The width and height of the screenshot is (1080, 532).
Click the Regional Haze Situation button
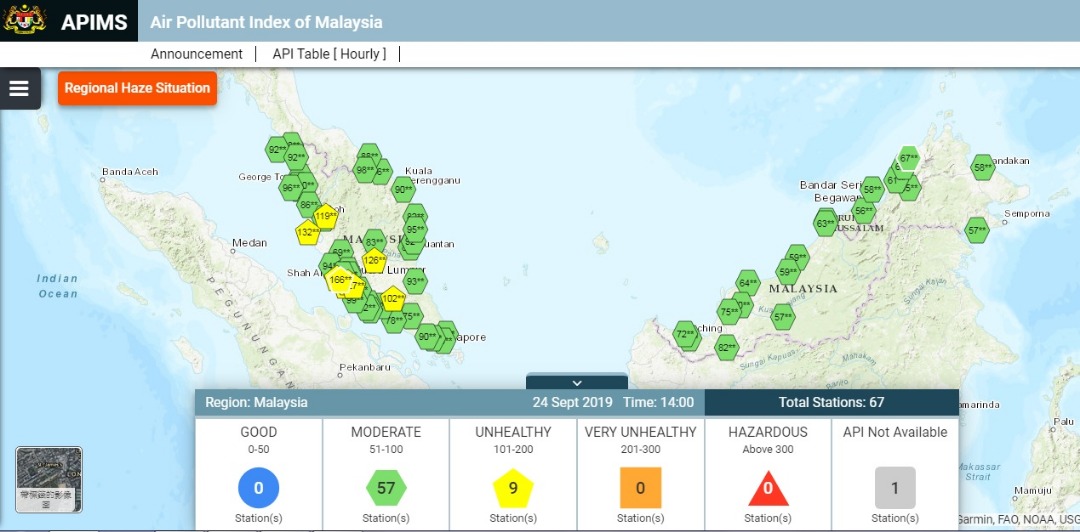pos(137,88)
